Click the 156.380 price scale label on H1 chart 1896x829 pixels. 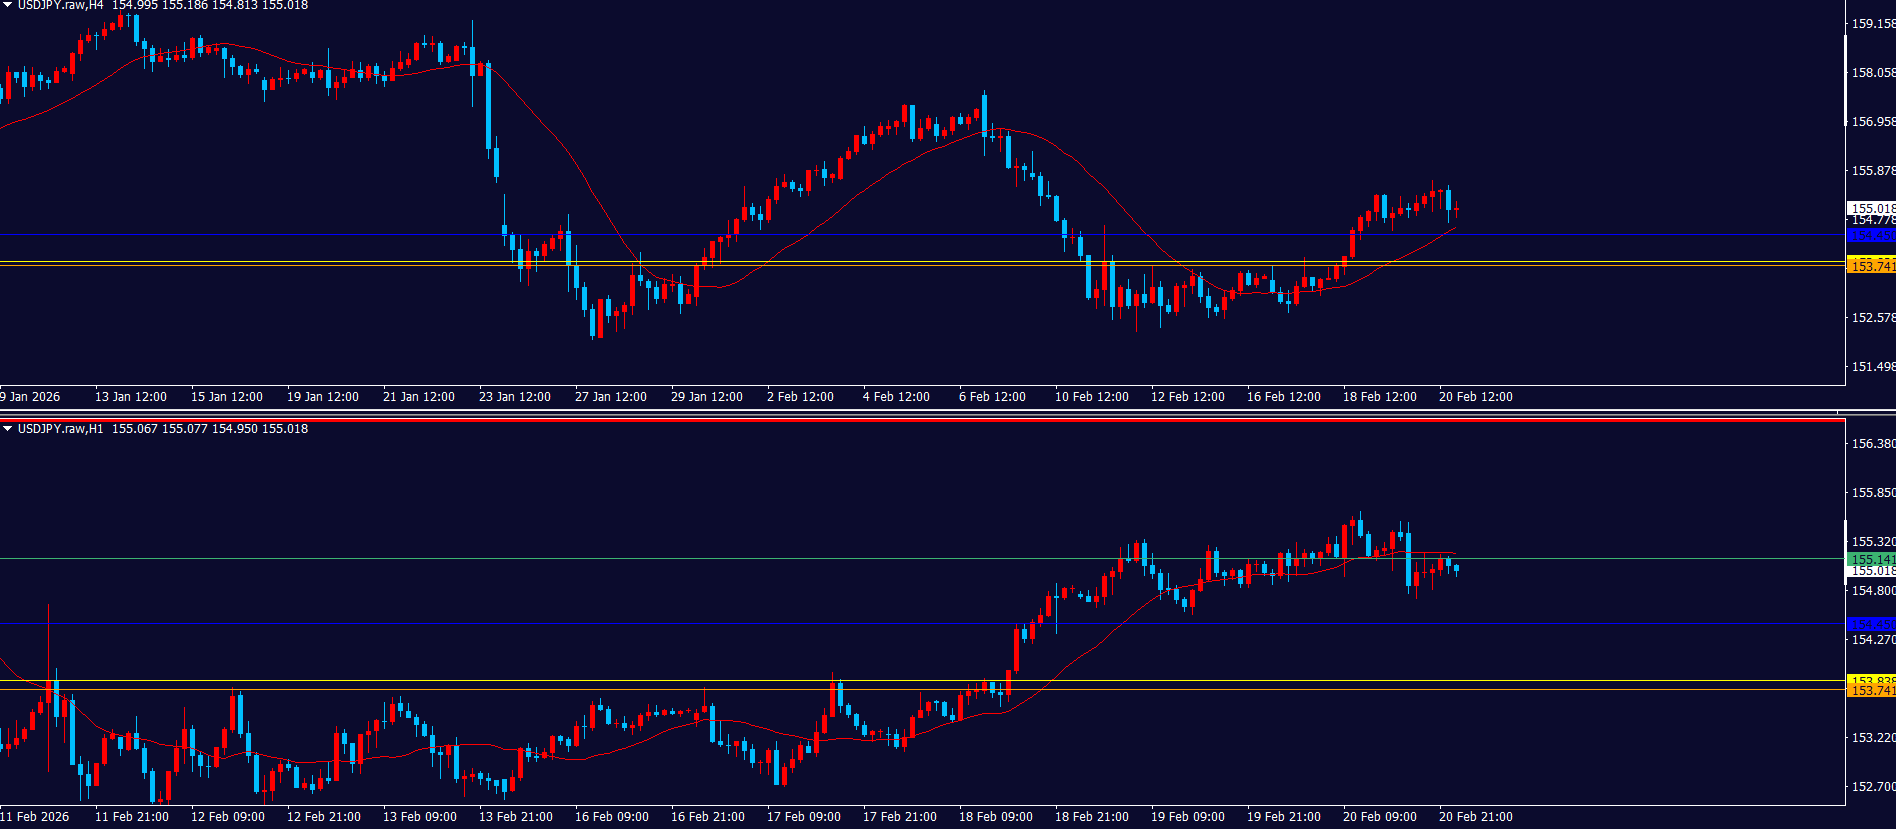click(x=1872, y=443)
